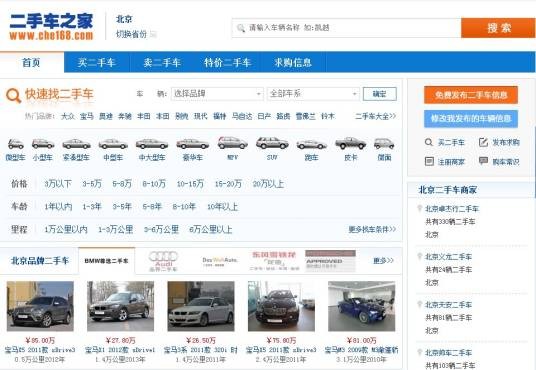The image size is (536, 370).
Task: Click the chat bubble icon beside 购车常识
Action: (483, 161)
